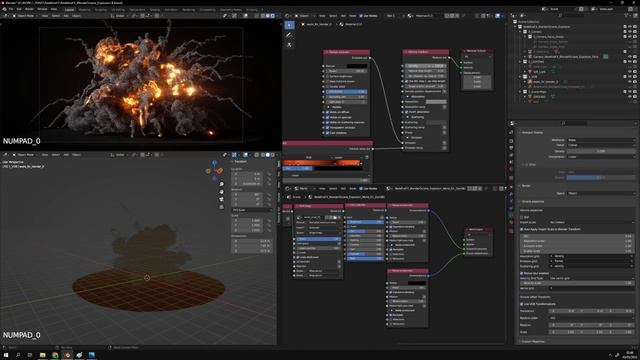Click the pan hand icon in lower viewport
The height and width of the screenshot is (360, 640).
coord(221,191)
